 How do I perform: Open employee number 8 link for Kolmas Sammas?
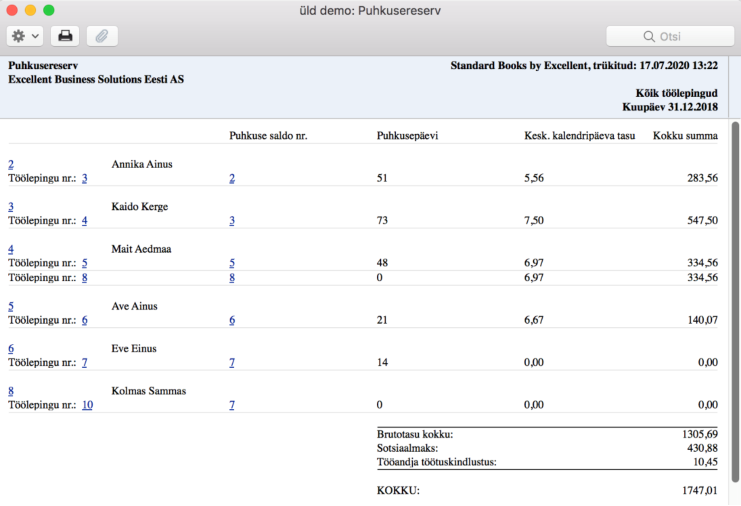point(11,391)
